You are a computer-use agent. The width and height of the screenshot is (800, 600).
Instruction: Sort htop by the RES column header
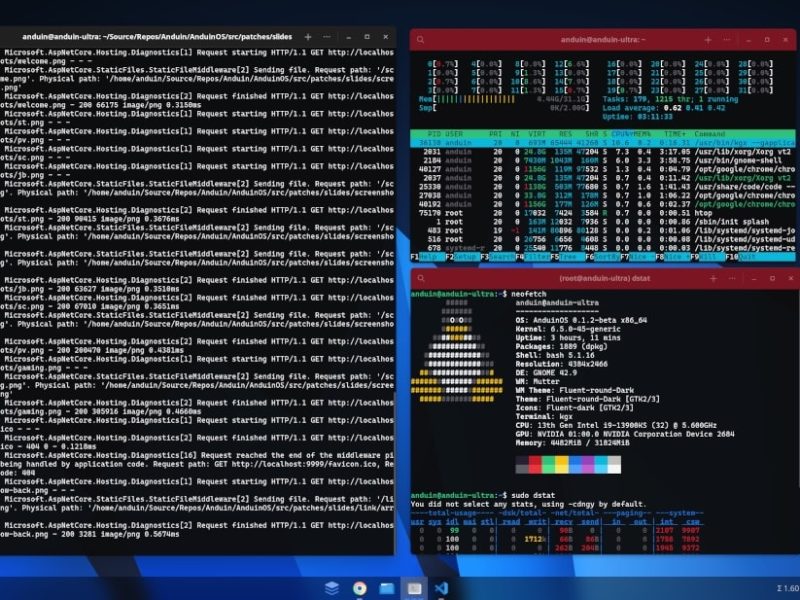(x=565, y=134)
